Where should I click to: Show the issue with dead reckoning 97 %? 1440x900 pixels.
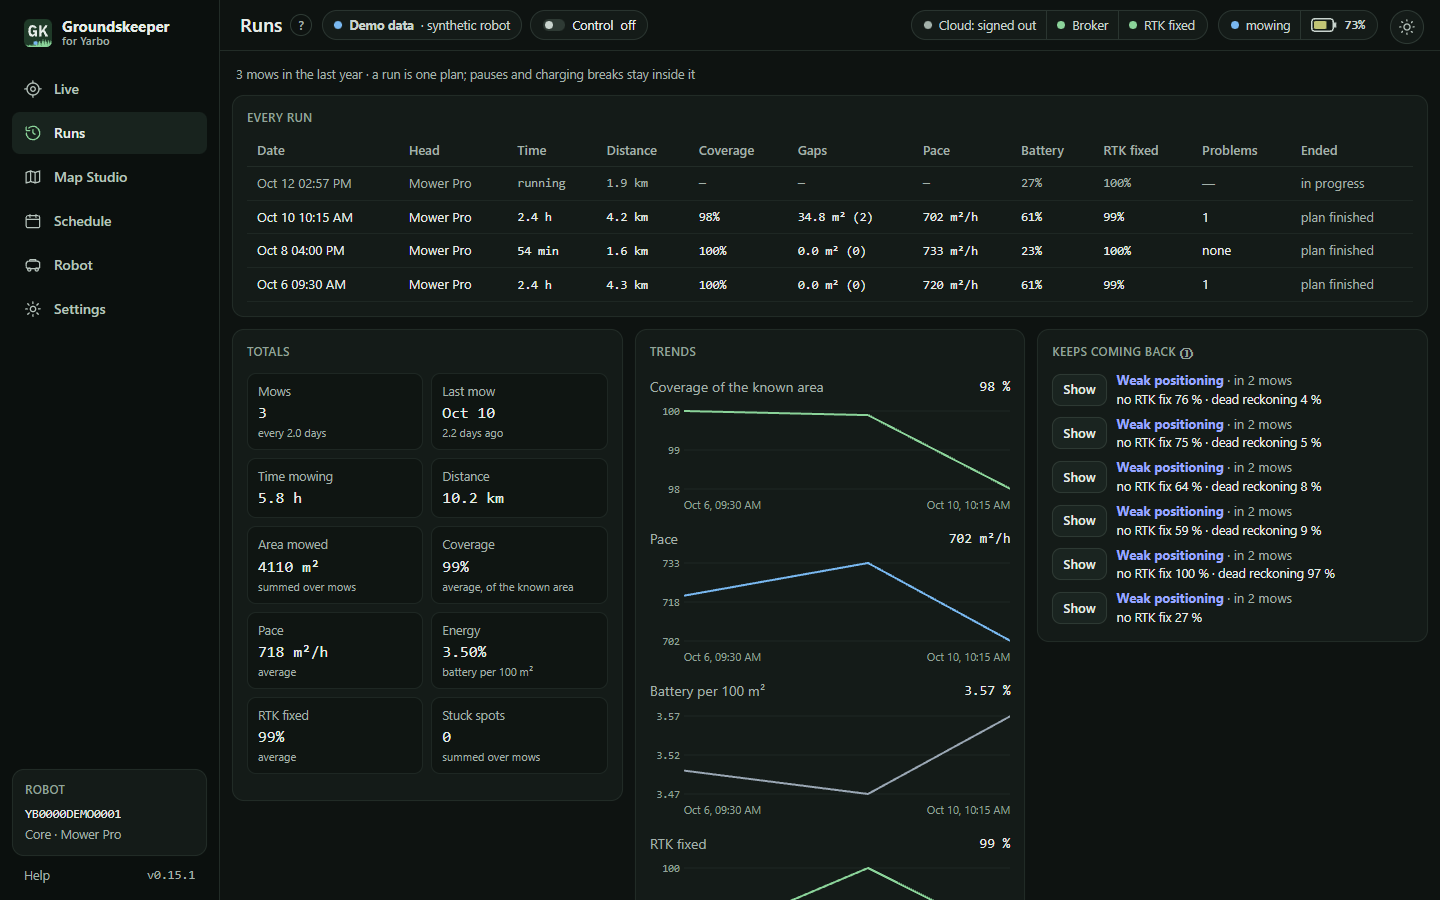point(1079,565)
